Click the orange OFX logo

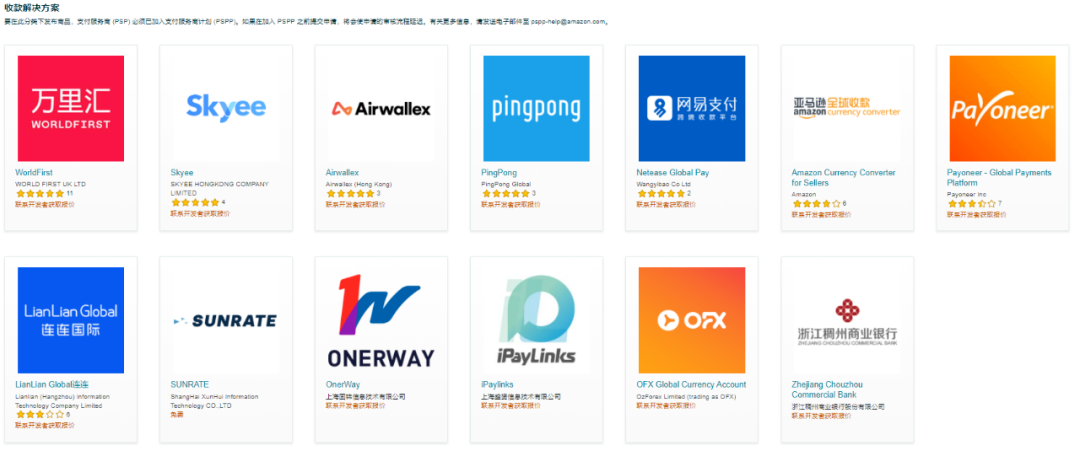pos(692,320)
